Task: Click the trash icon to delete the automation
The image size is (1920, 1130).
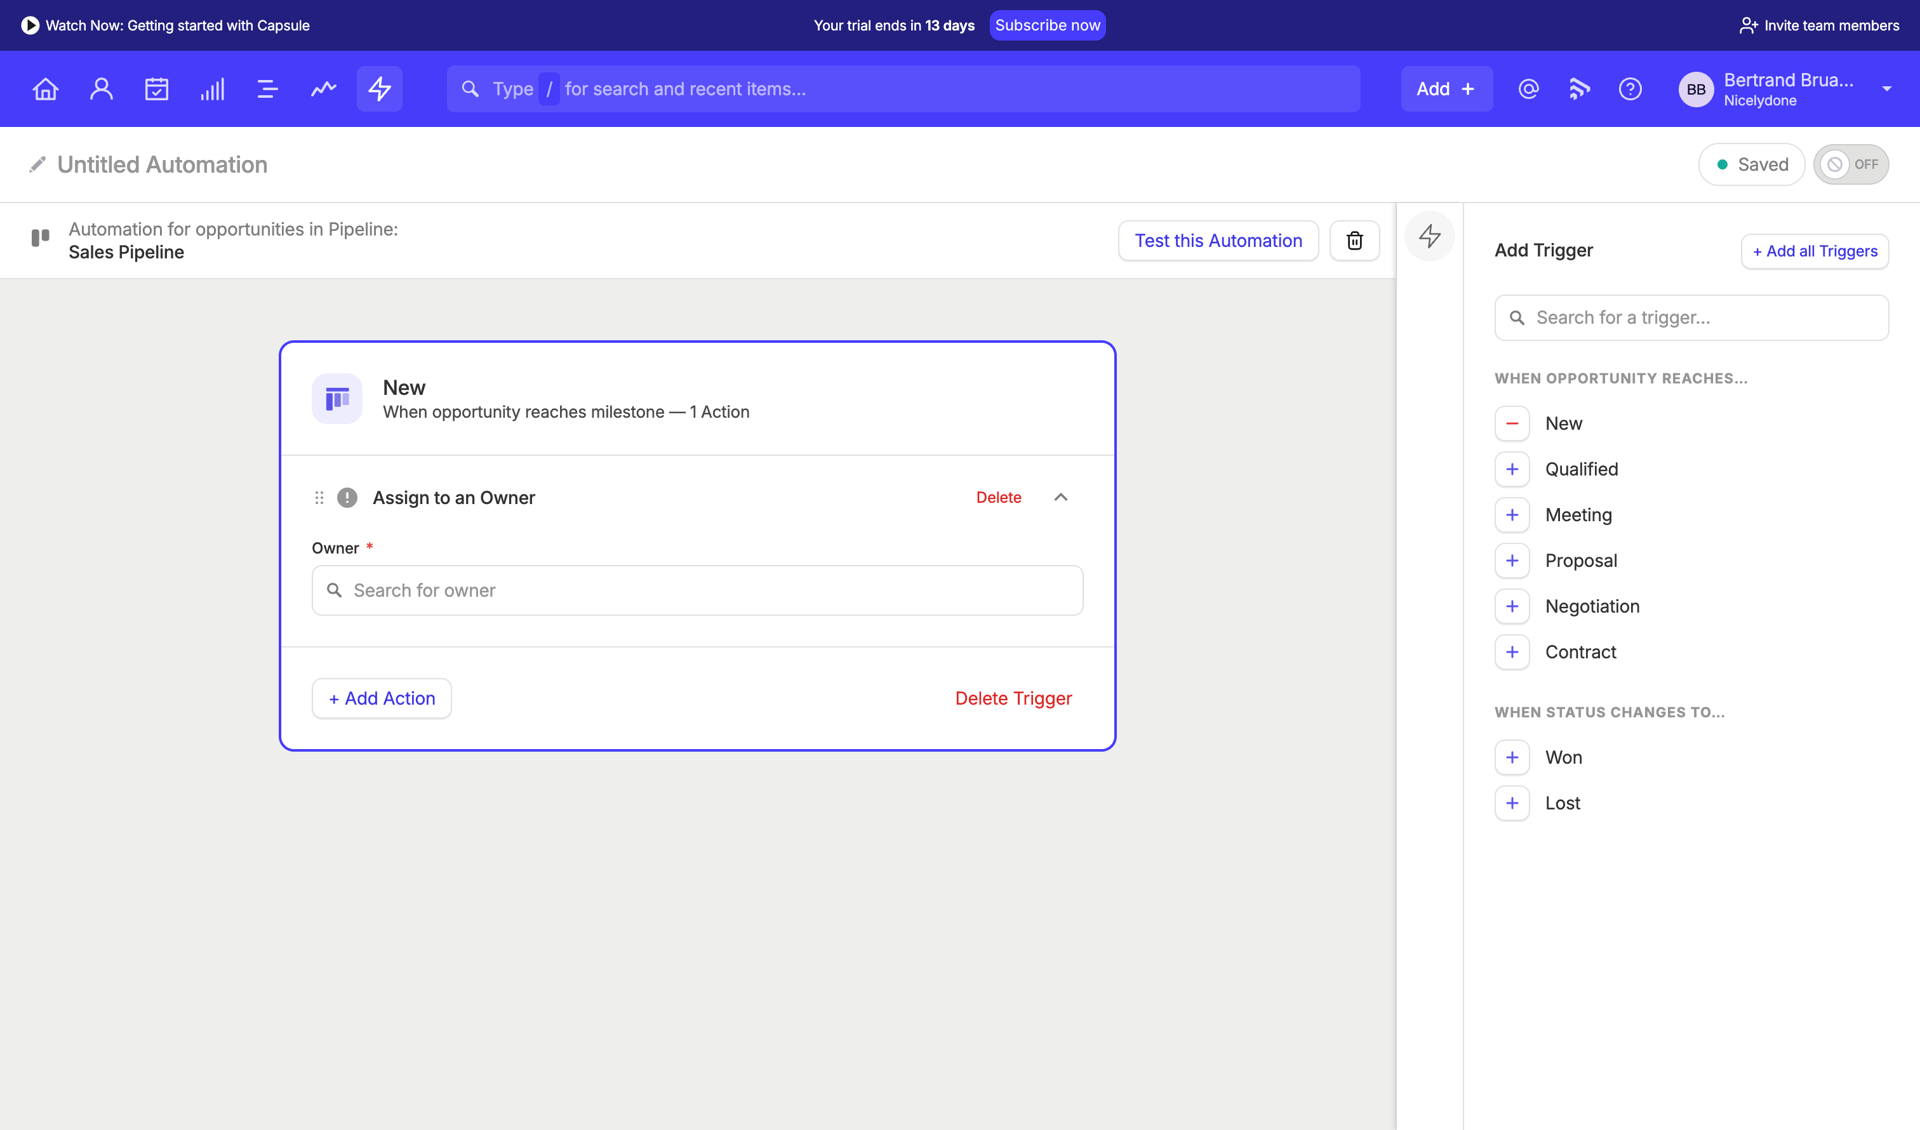Action: (1354, 240)
